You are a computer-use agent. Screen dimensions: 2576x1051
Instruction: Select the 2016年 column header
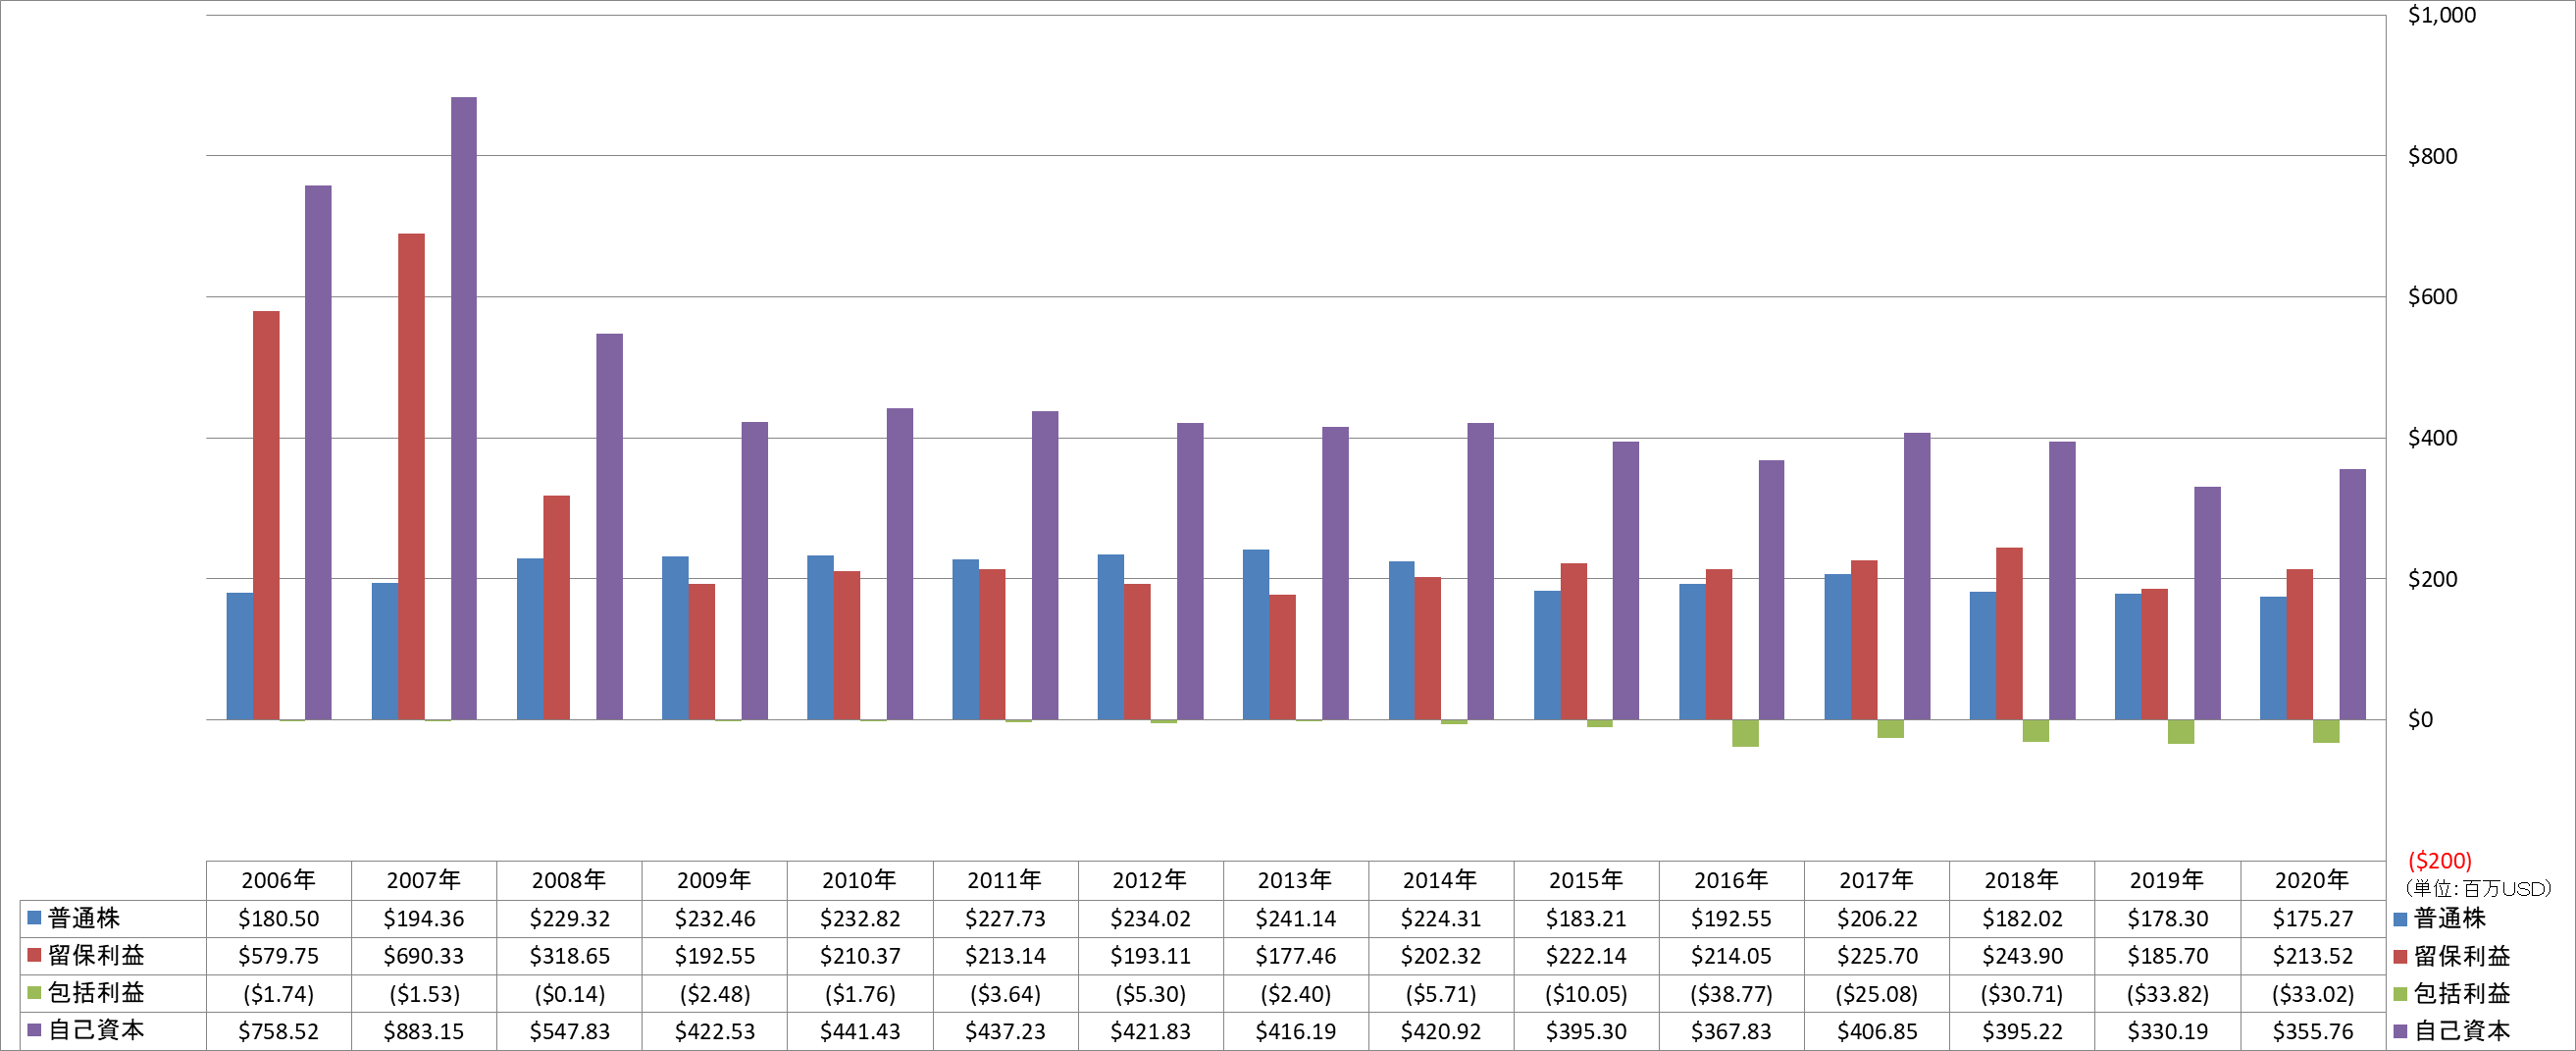pos(1731,880)
